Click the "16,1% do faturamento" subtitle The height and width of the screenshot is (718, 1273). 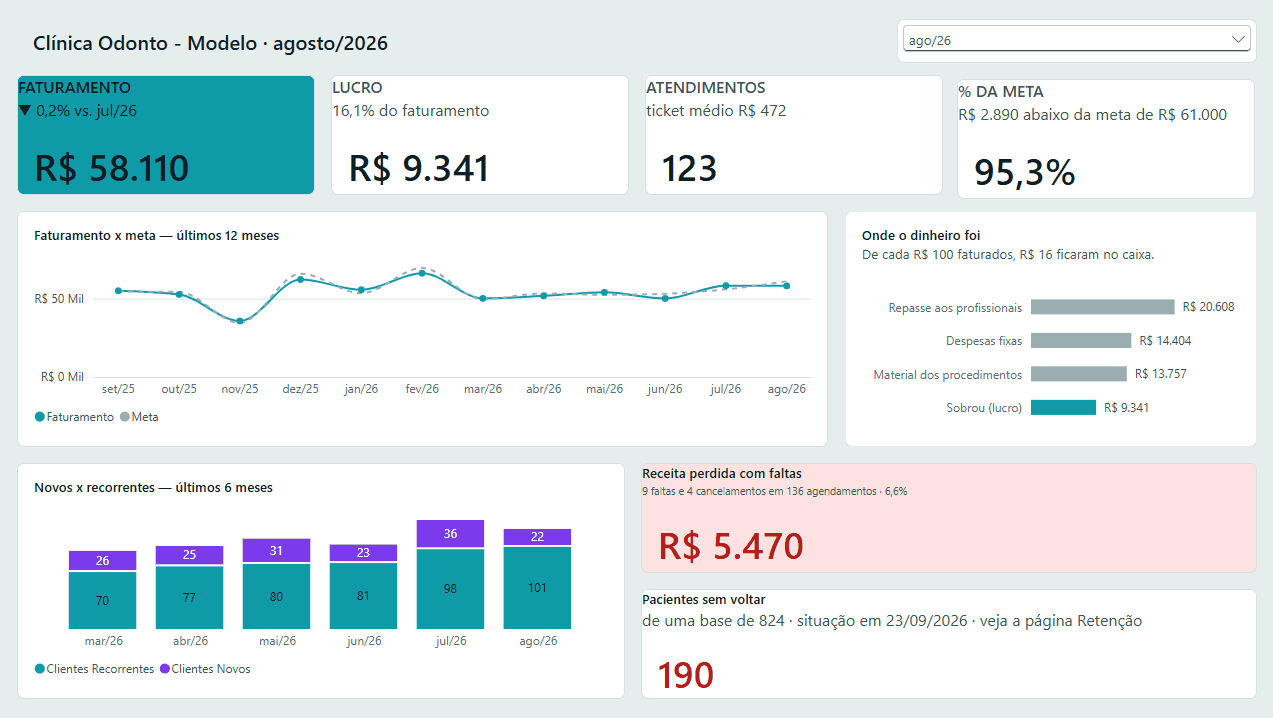click(x=411, y=111)
